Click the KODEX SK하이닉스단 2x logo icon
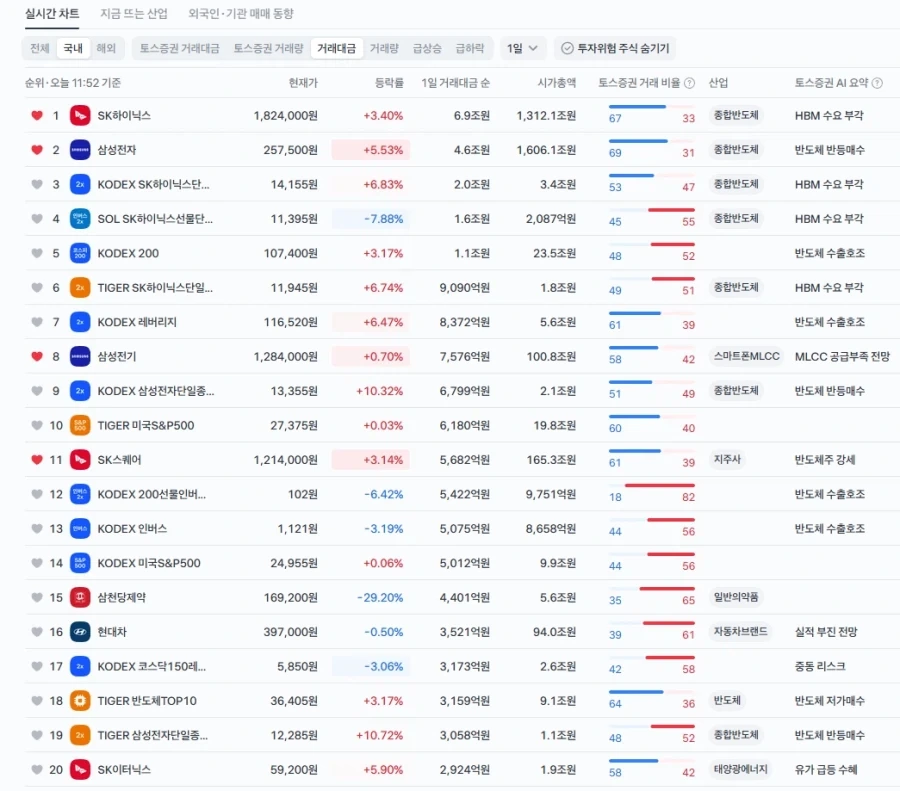 80,184
